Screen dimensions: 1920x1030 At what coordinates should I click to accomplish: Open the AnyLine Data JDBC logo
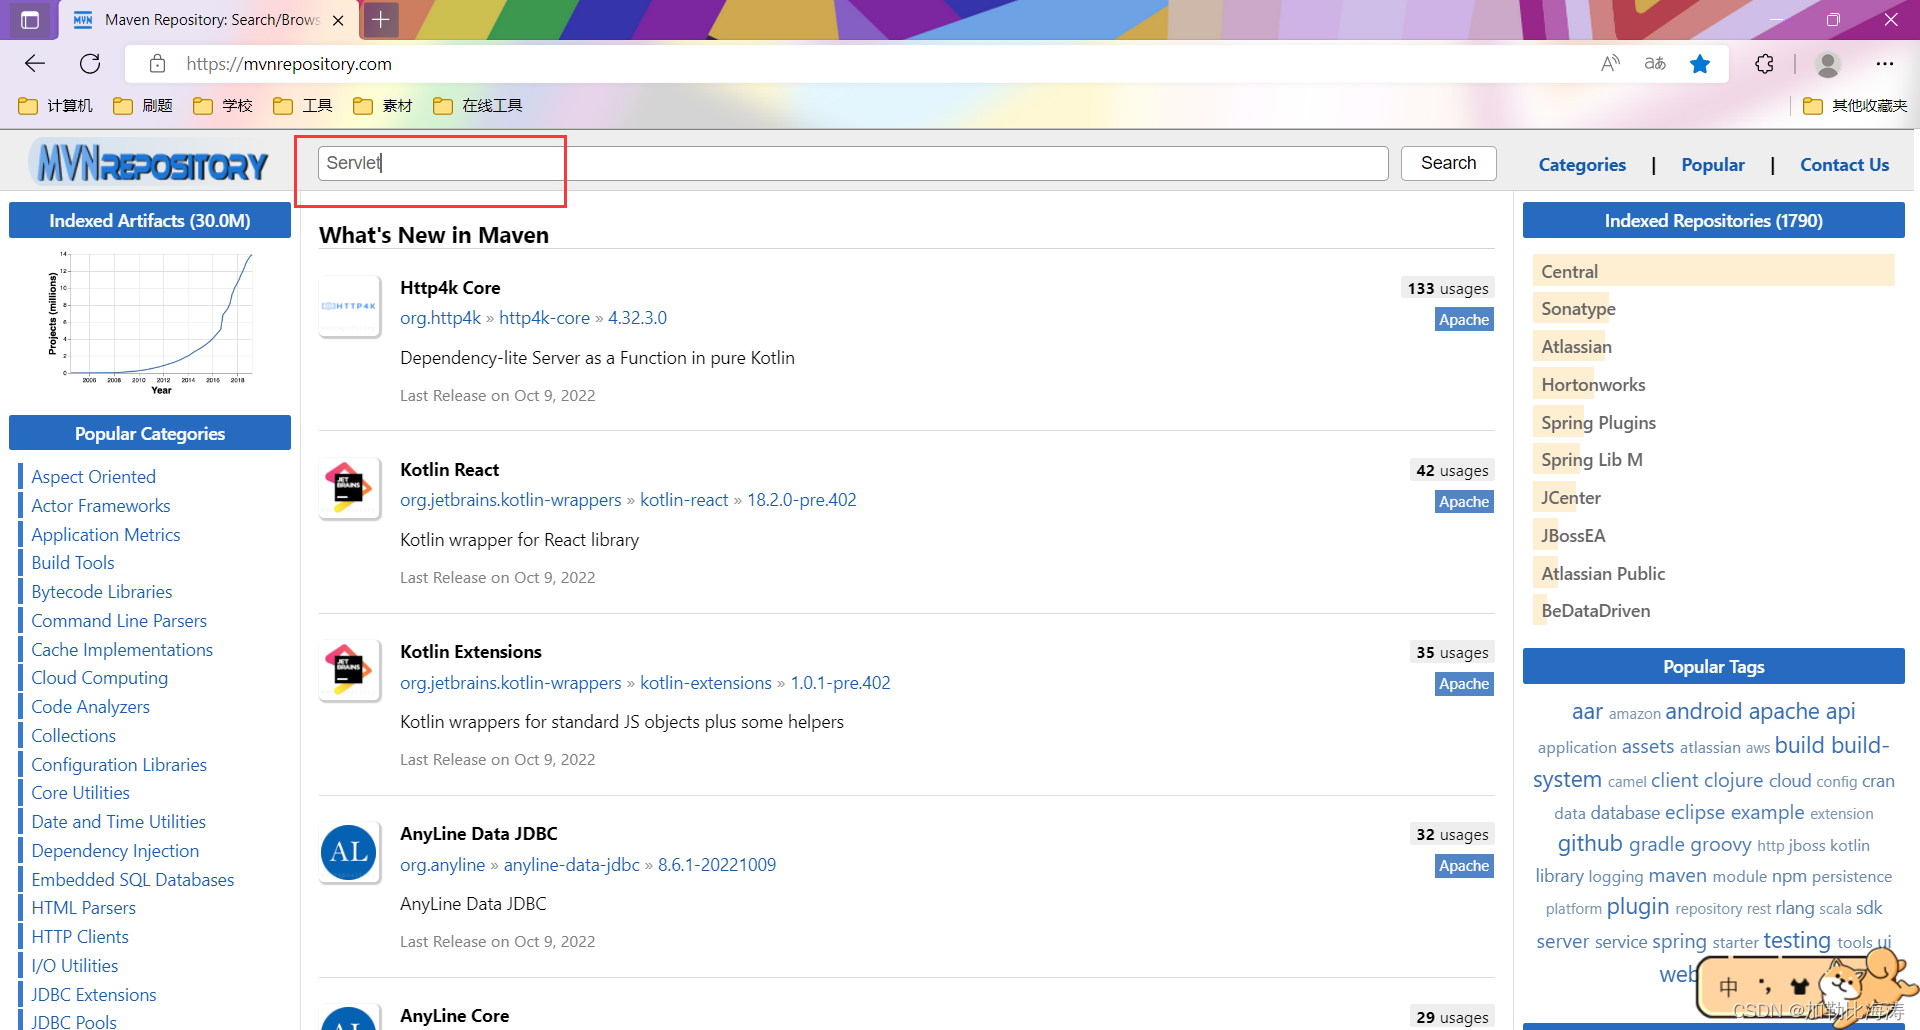(x=349, y=852)
